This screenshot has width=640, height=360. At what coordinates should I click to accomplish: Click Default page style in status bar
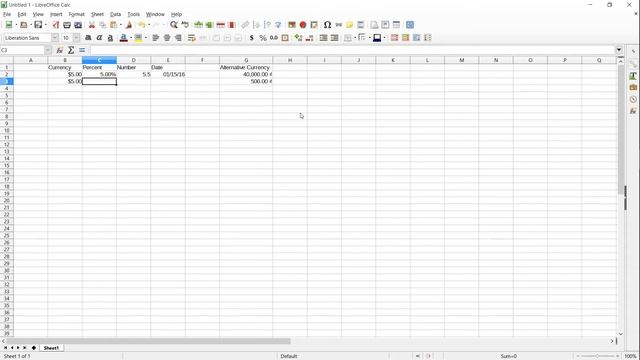tap(289, 356)
